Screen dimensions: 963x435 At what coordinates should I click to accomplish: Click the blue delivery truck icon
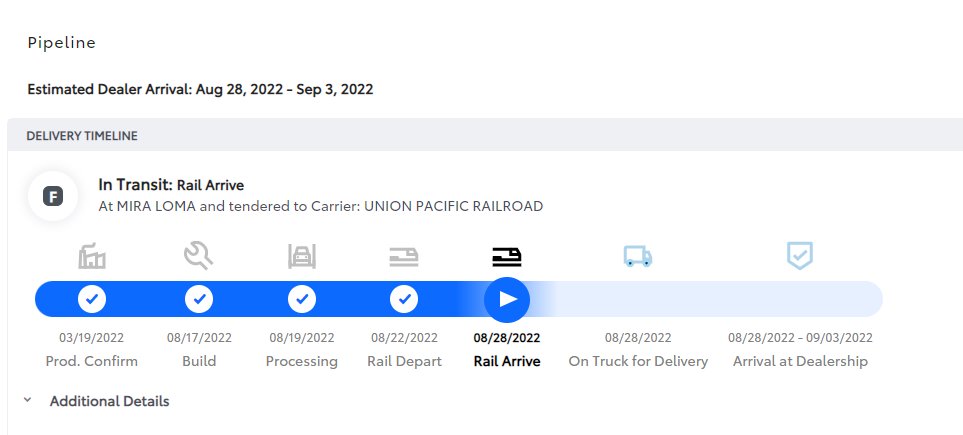pos(638,256)
